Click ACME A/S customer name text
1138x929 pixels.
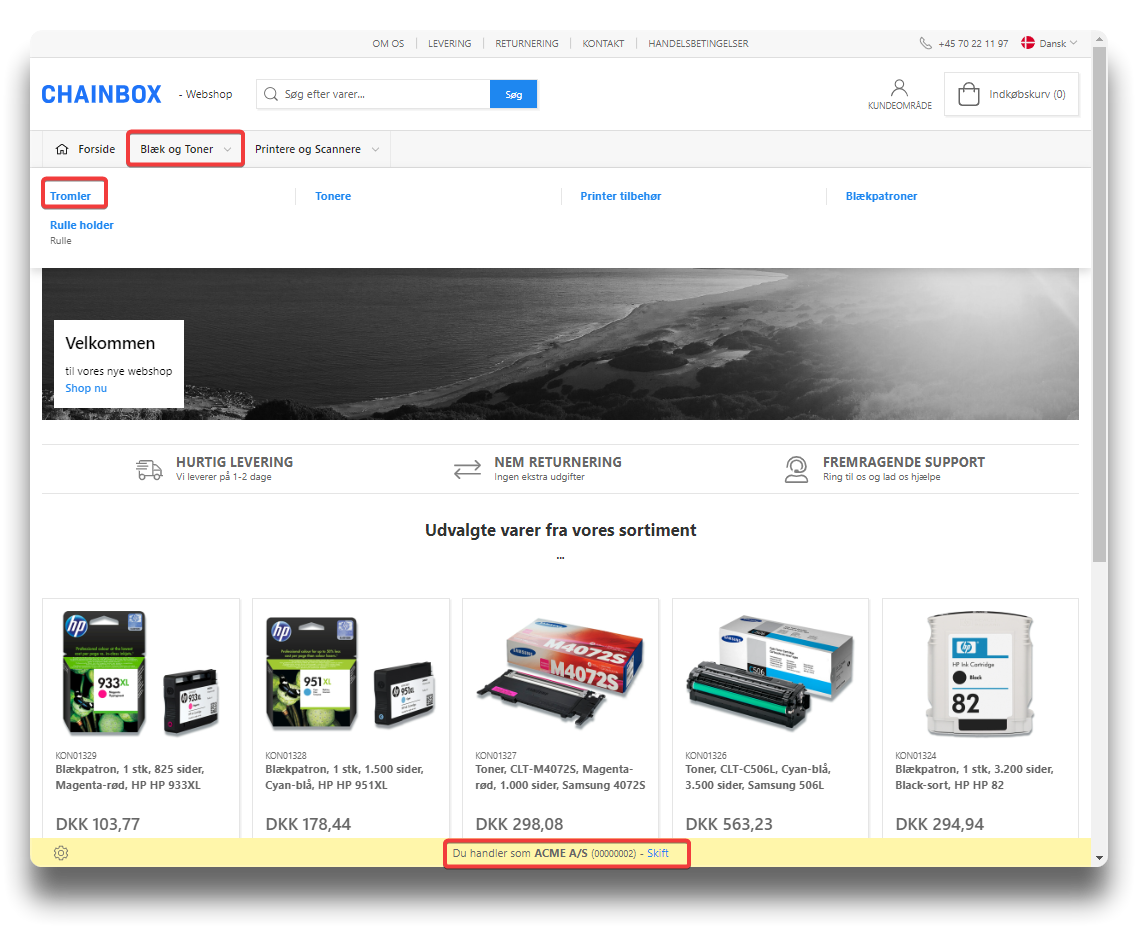pos(561,853)
